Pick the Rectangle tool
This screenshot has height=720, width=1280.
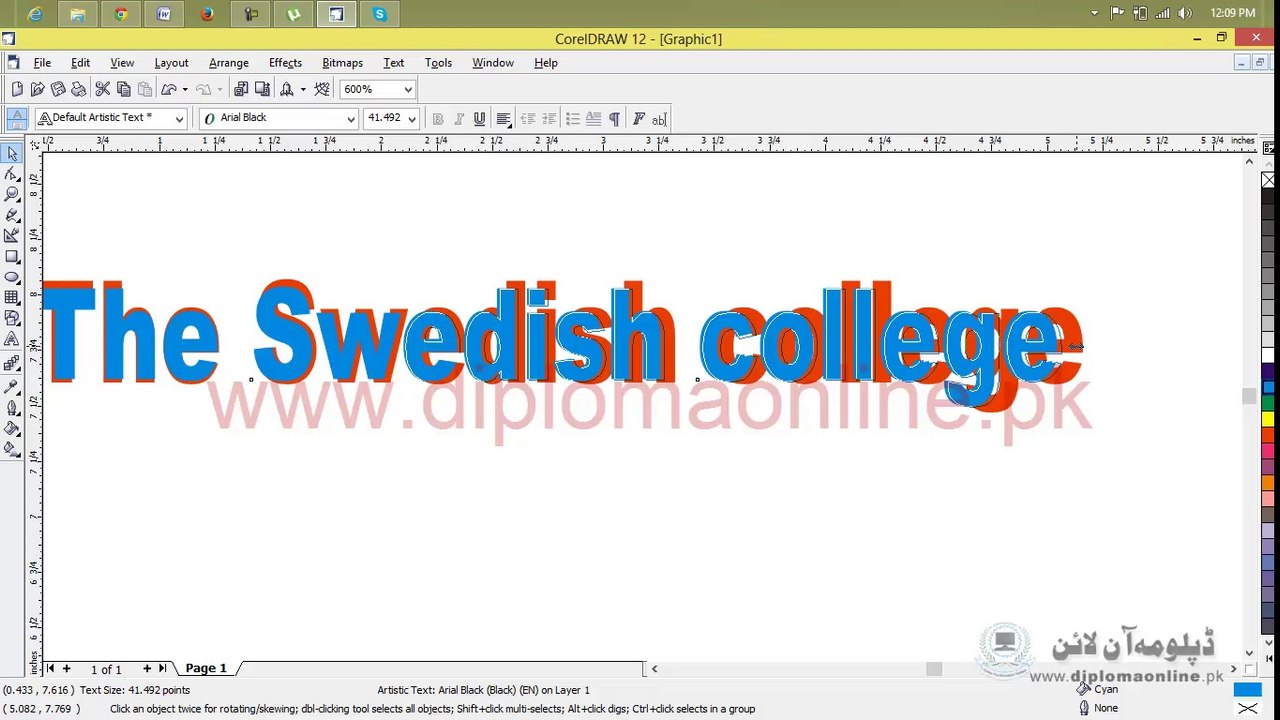[12, 257]
